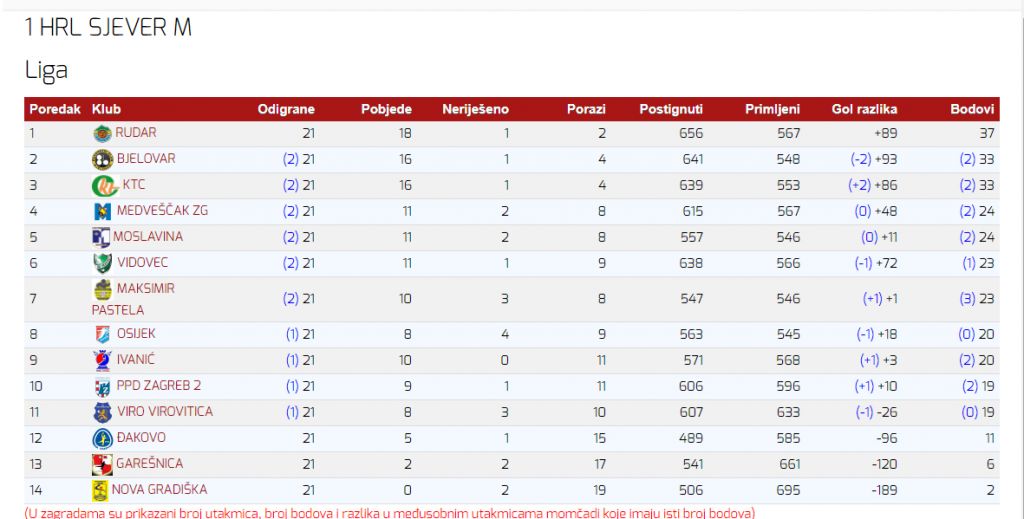Click the PPD Zagreb 2 logo icon
Image resolution: width=1024 pixels, height=519 pixels.
click(x=102, y=386)
